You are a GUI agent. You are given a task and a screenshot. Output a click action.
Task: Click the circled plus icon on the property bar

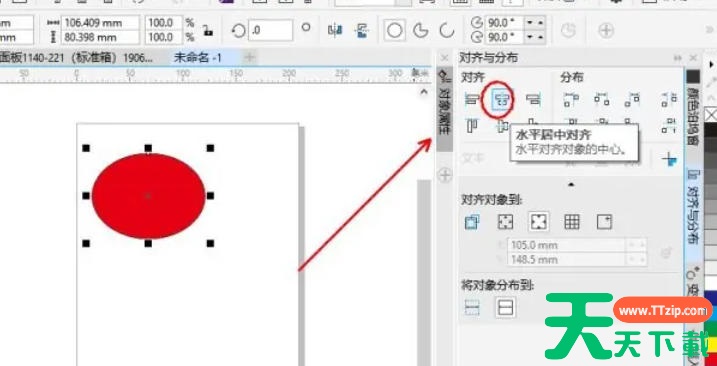coord(606,31)
